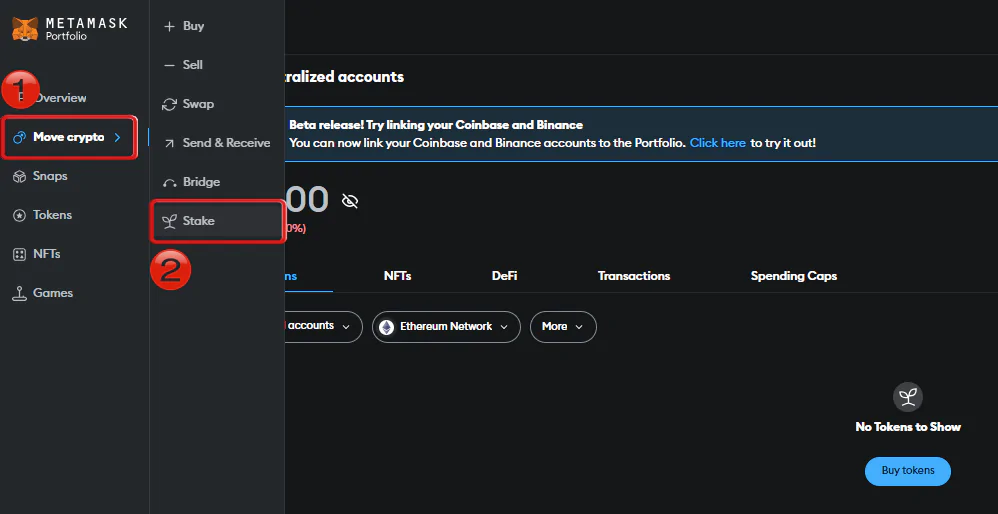Click the Move crypto transfer icon
Viewport: 998px width, 514px height.
coord(20,137)
